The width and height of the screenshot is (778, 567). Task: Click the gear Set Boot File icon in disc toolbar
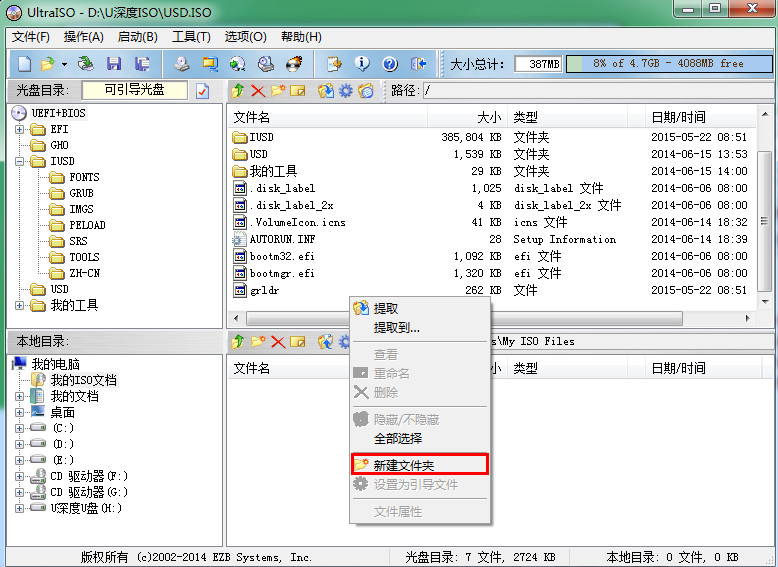[345, 91]
